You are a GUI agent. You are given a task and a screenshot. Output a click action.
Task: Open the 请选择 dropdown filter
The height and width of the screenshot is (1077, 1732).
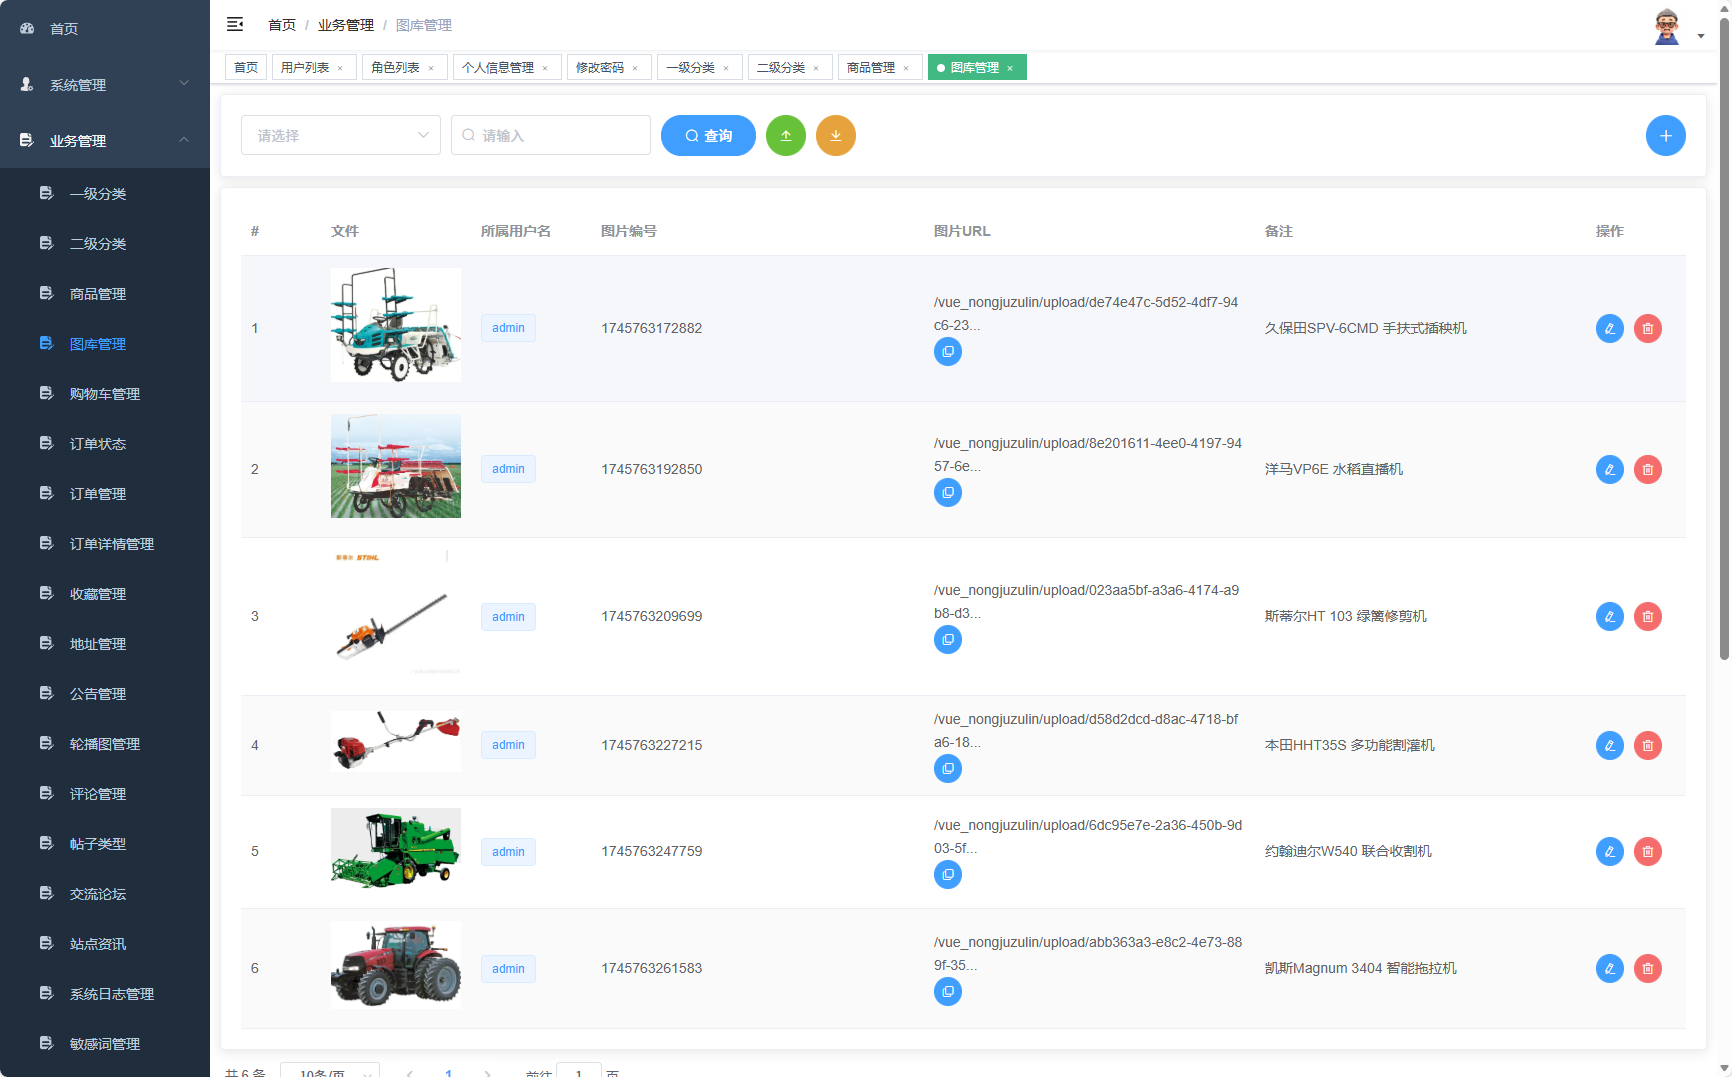click(x=340, y=136)
